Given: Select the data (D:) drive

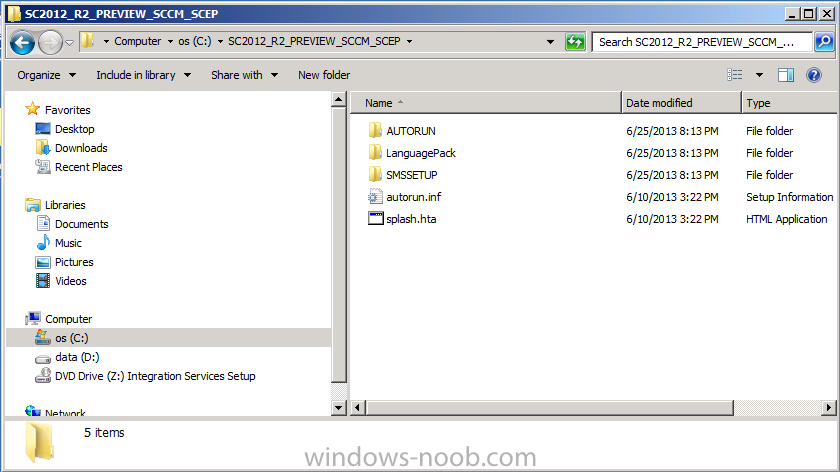Looking at the screenshot, I should coord(77,357).
